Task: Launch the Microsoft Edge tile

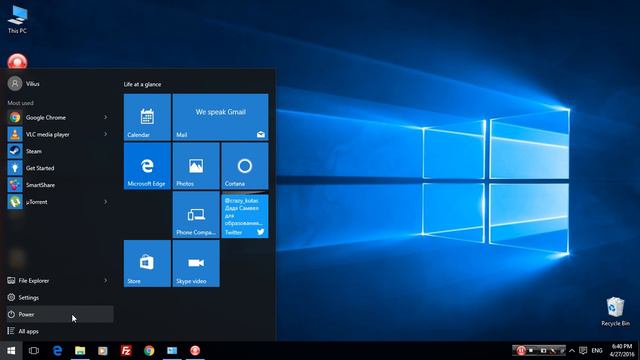Action: tap(147, 166)
